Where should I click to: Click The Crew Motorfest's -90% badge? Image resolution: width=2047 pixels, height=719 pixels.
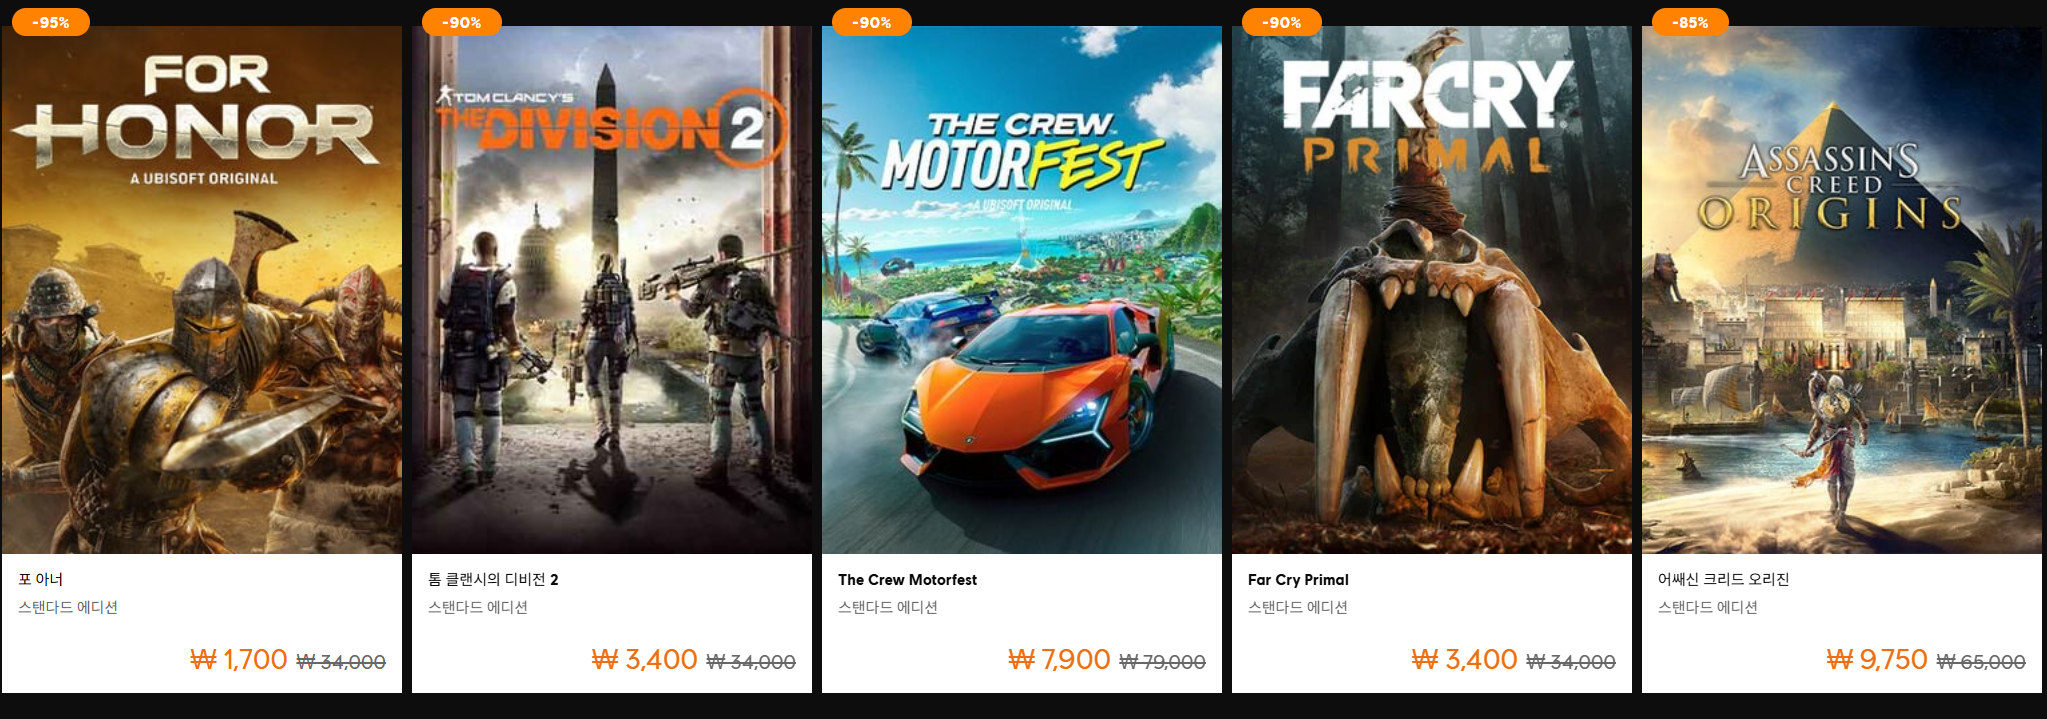(x=871, y=22)
